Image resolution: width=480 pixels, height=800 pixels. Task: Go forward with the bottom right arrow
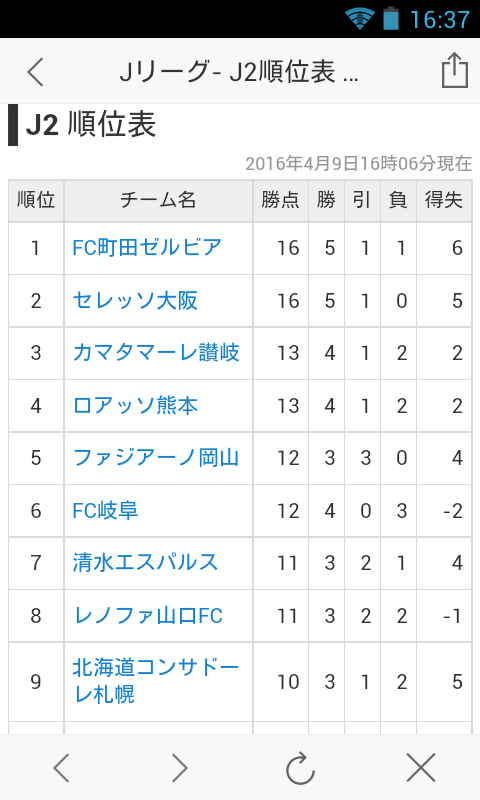(179, 768)
